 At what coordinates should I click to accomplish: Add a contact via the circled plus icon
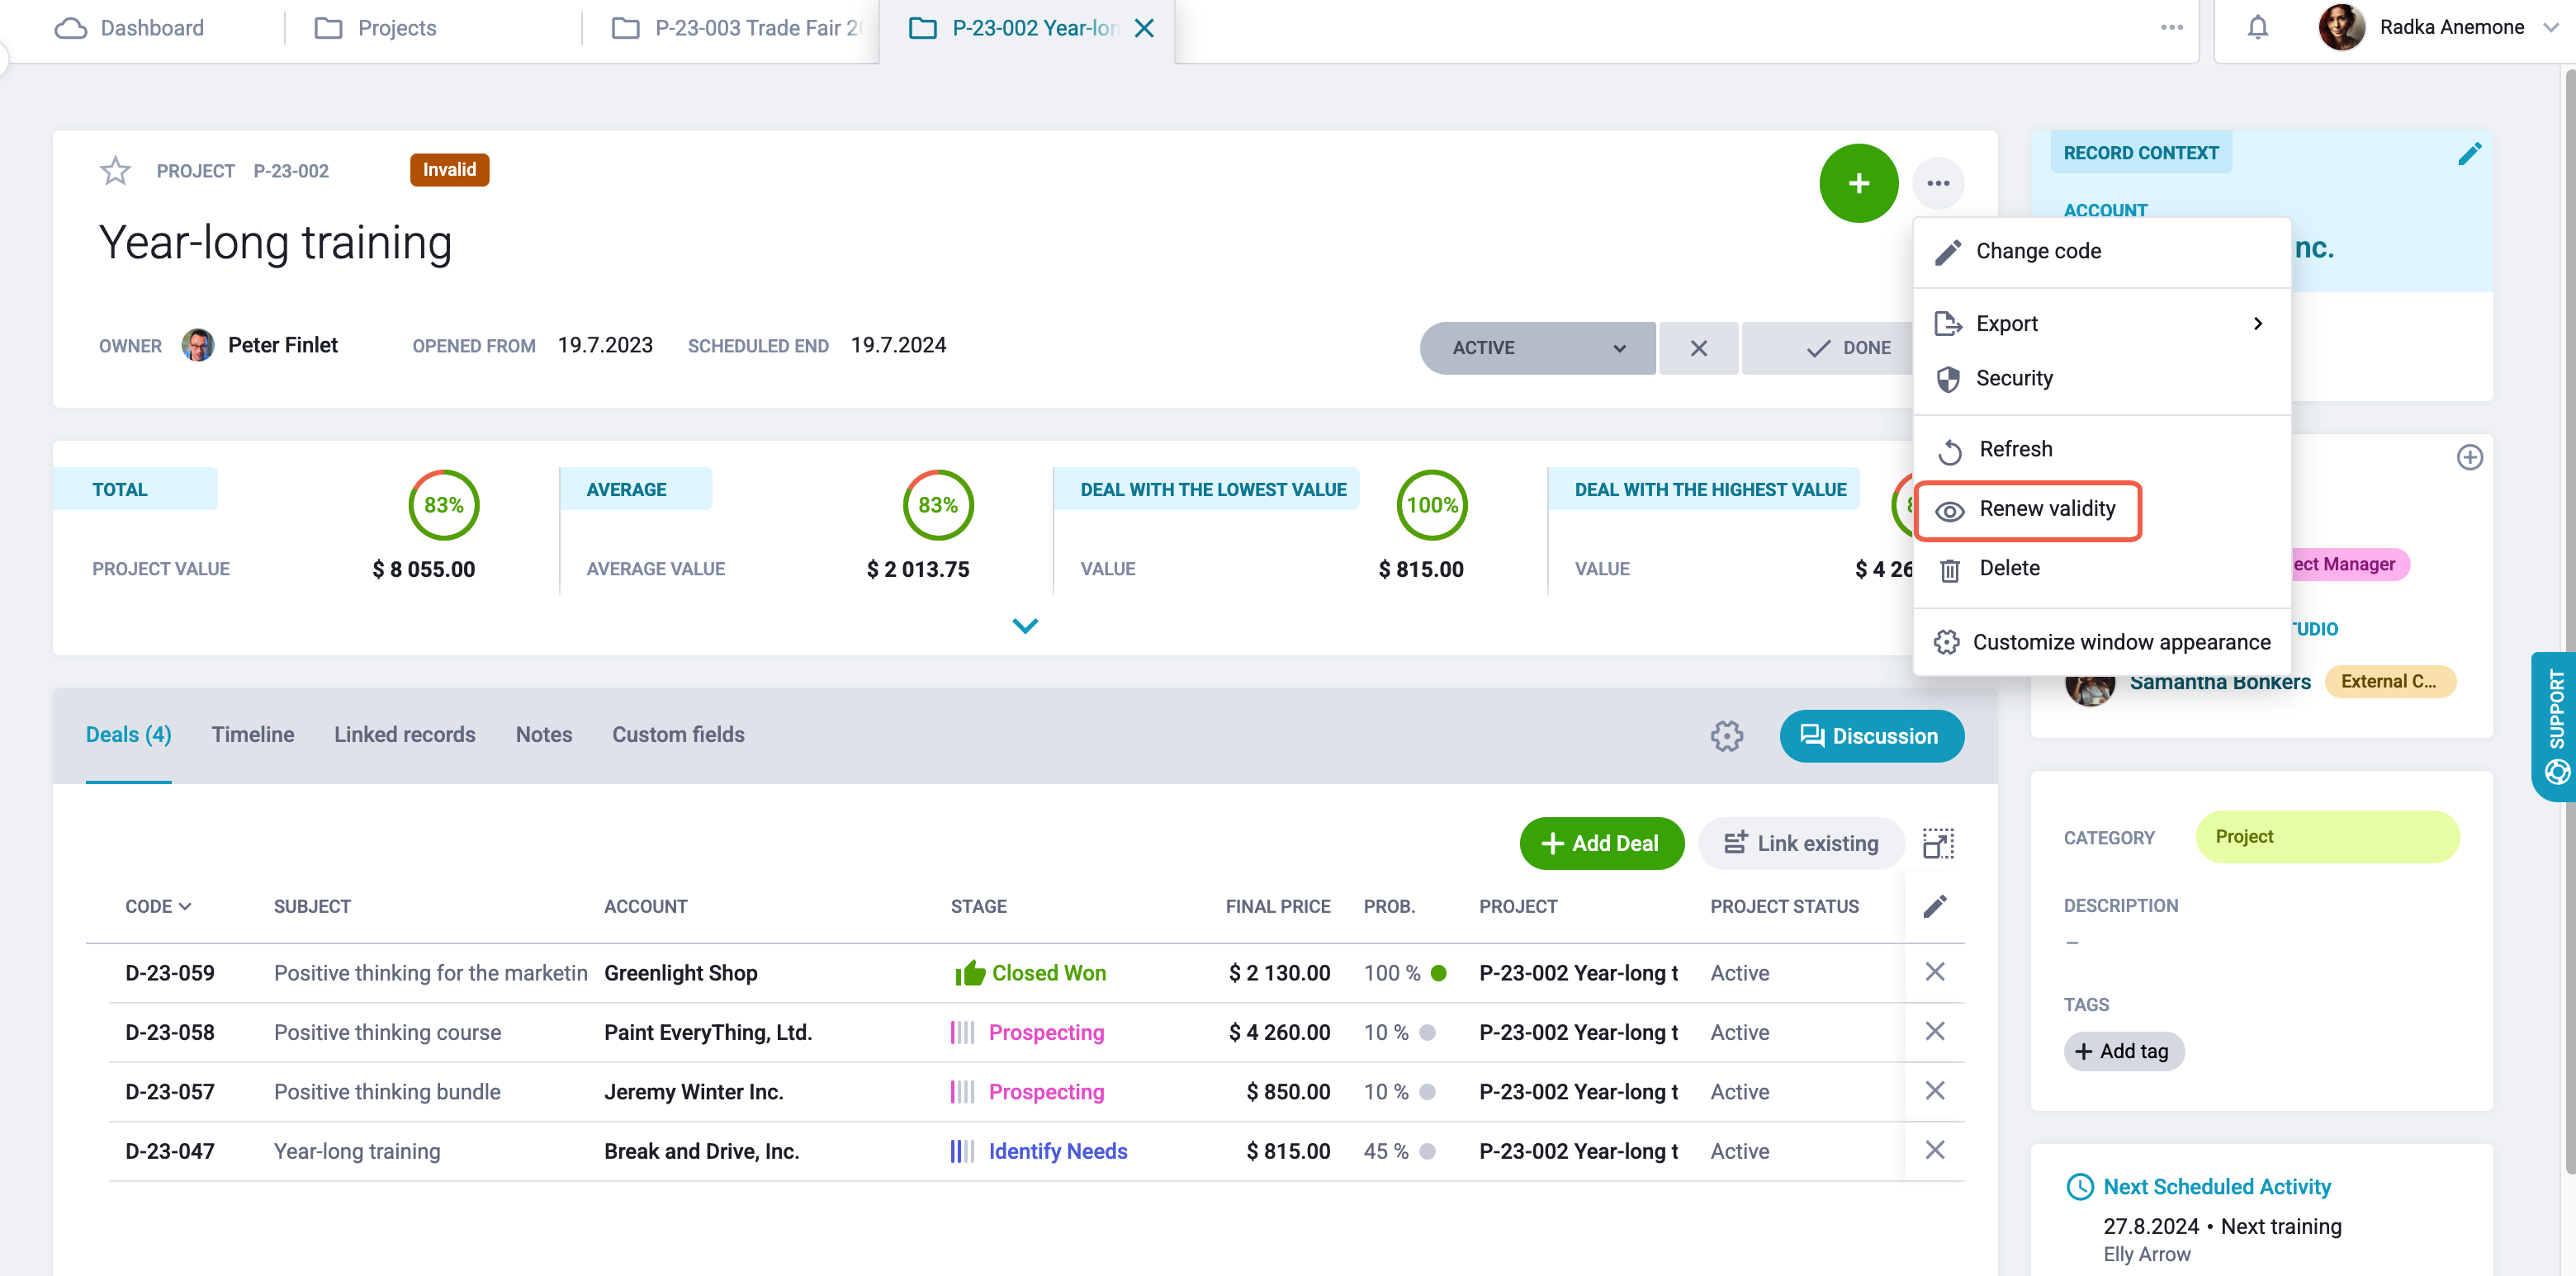click(2469, 457)
